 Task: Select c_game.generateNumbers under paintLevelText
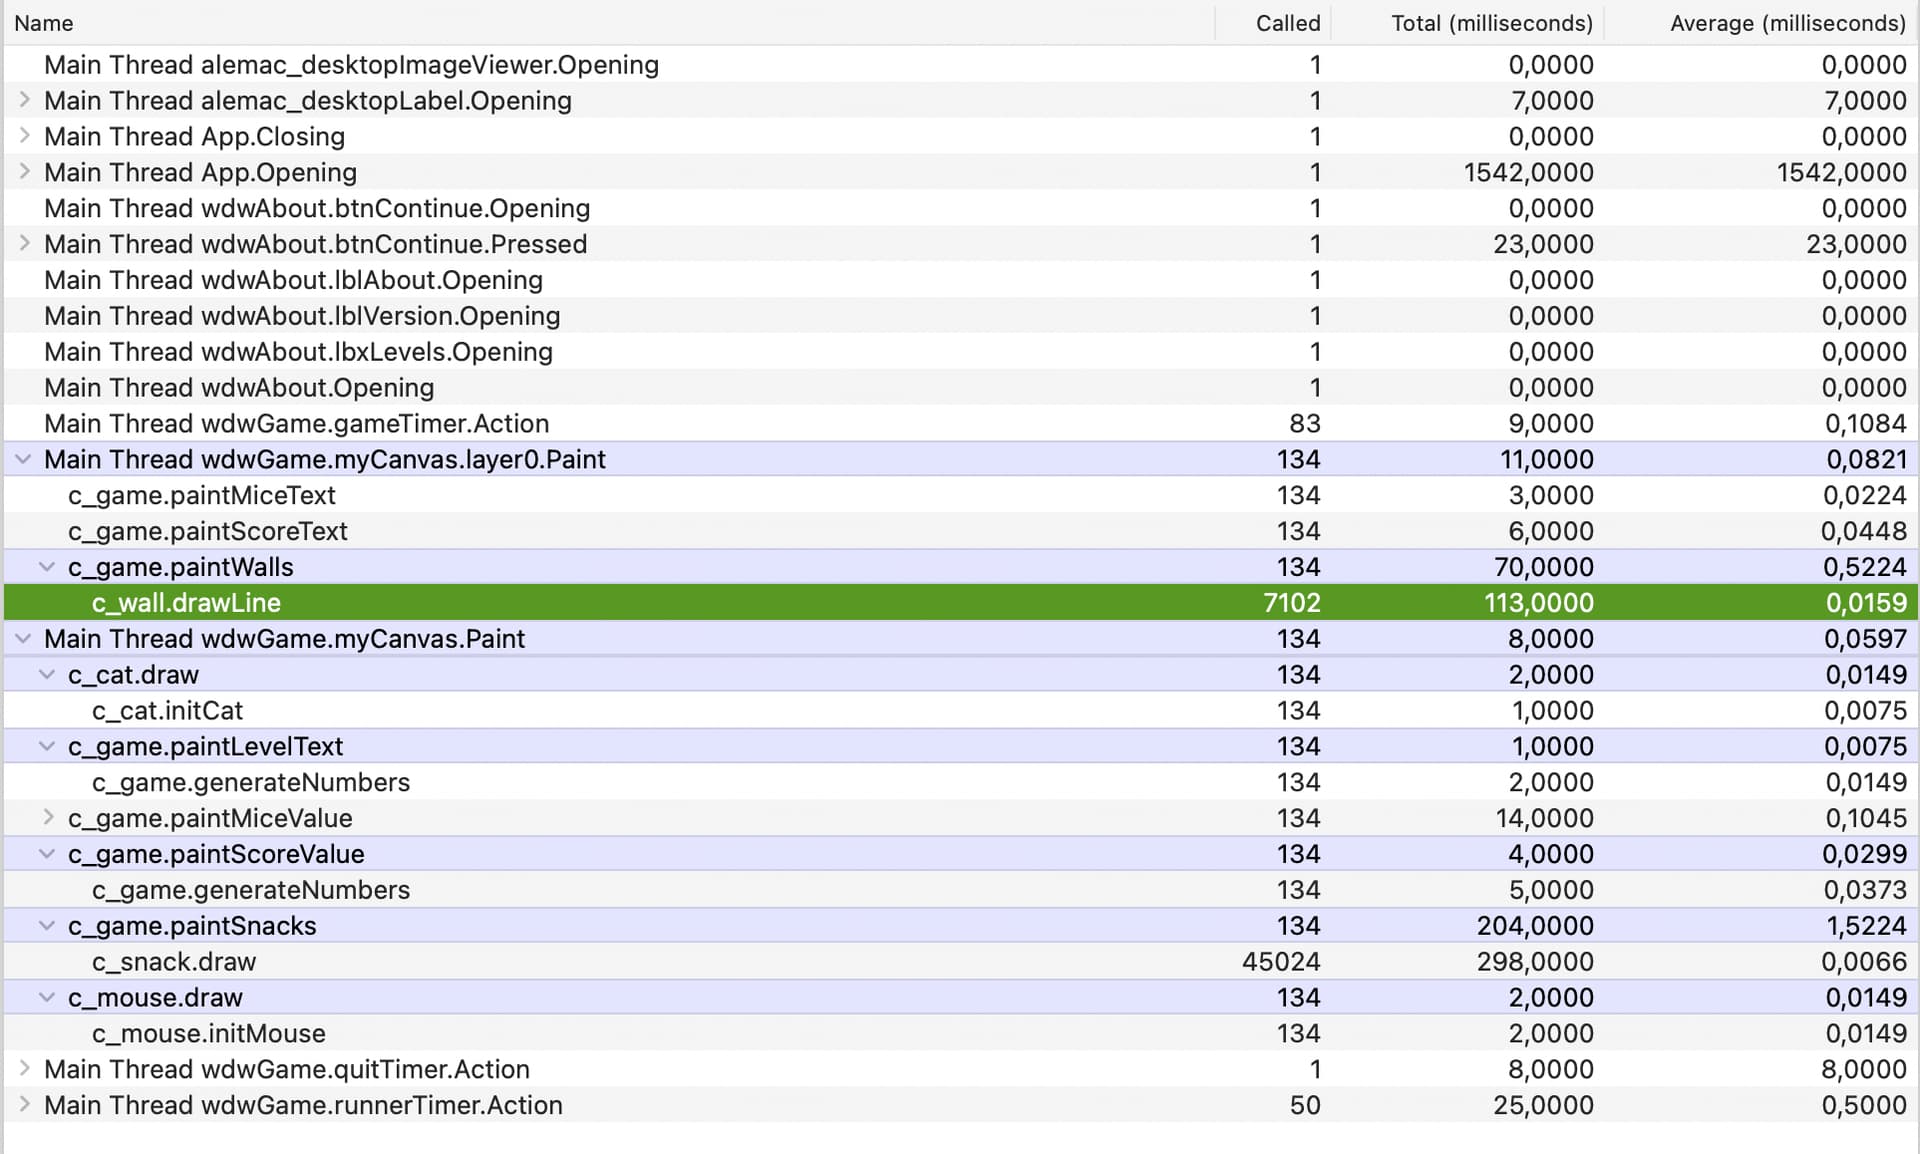(960, 783)
